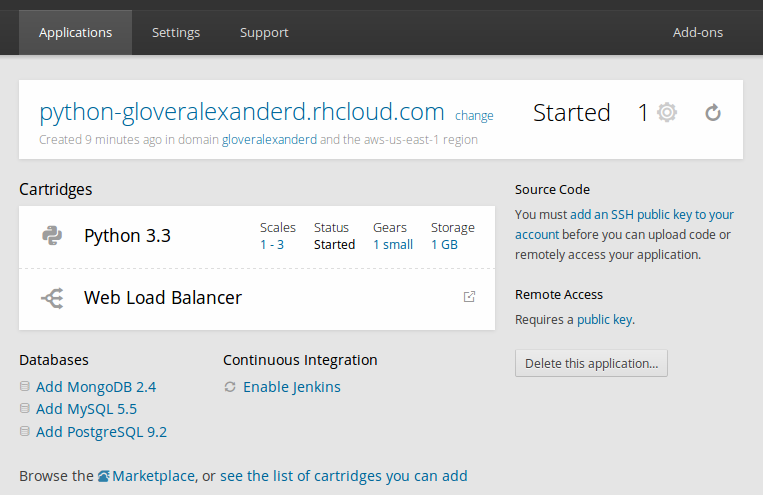Click the Web Load Balancer branching icon
Viewport: 763px width, 495px height.
pyautogui.click(x=52, y=298)
